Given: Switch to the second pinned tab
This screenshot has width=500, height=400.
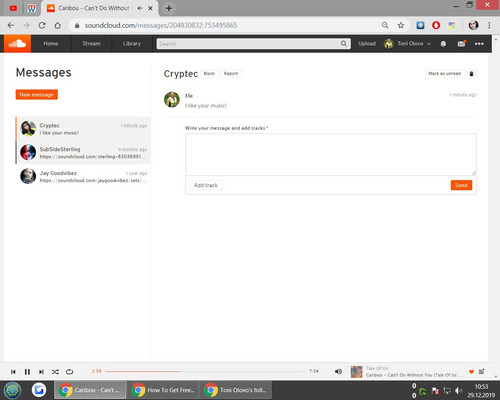Looking at the screenshot, I should click(x=32, y=8).
